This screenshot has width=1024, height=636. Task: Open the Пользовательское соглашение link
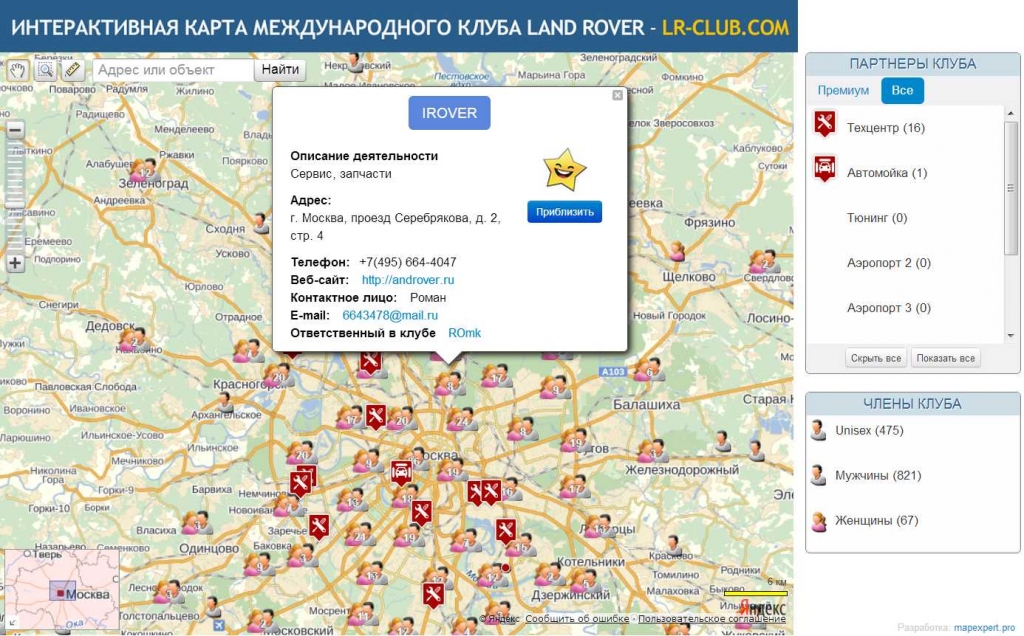point(712,618)
